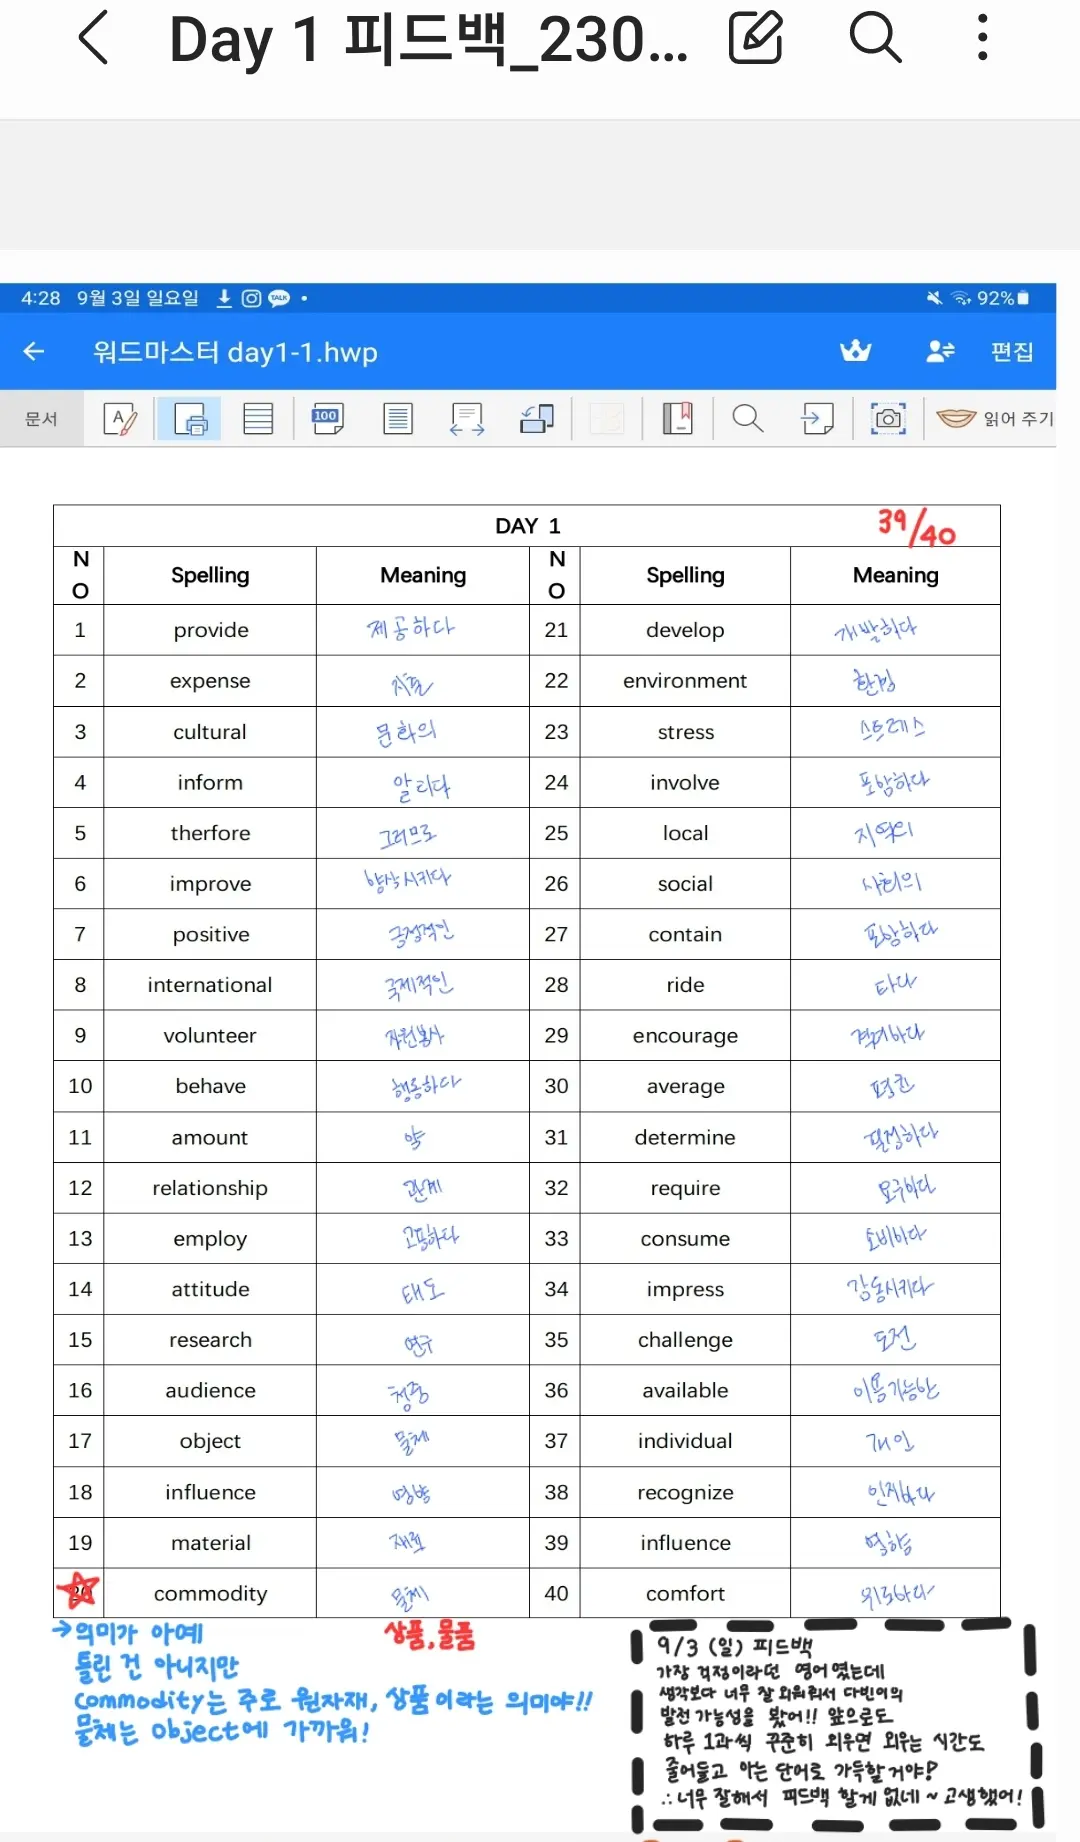The height and width of the screenshot is (1842, 1080).
Task: Tap the word 'commodity' cell
Action: tap(210, 1593)
